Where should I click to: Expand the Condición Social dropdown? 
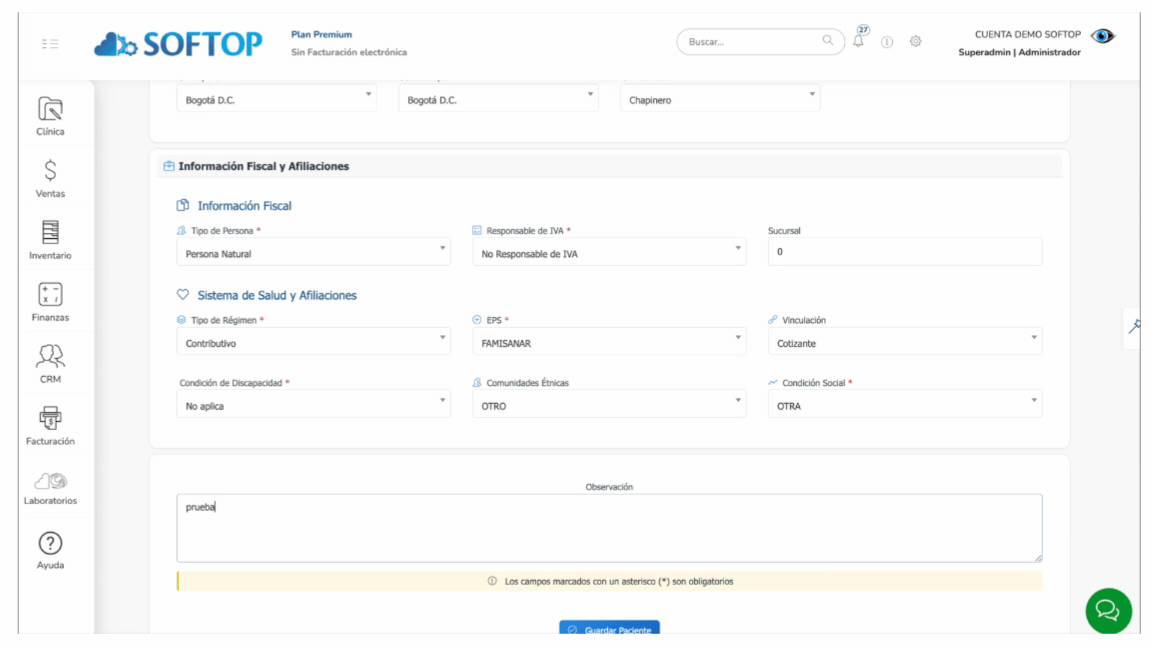pos(904,405)
